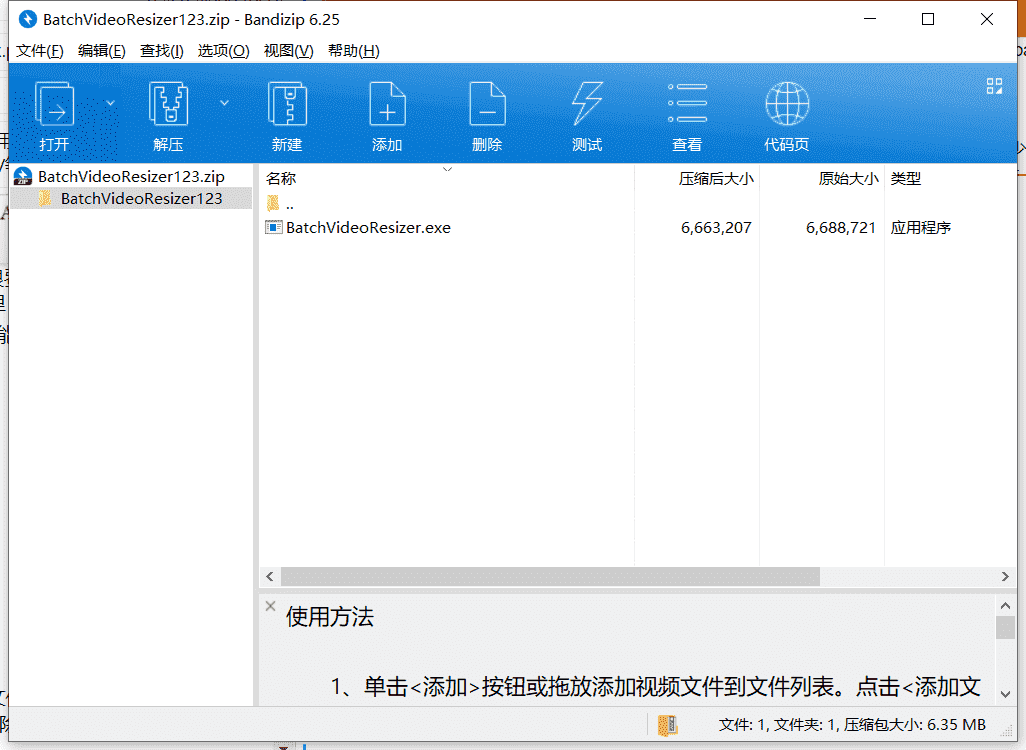Open the 选项(O) menu
Image resolution: width=1026 pixels, height=750 pixels.
point(223,51)
